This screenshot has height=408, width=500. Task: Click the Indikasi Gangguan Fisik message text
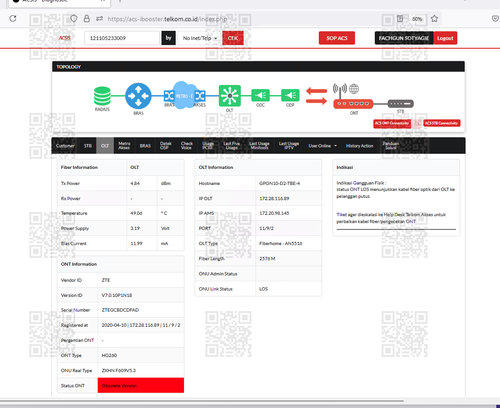pyautogui.click(x=395, y=189)
